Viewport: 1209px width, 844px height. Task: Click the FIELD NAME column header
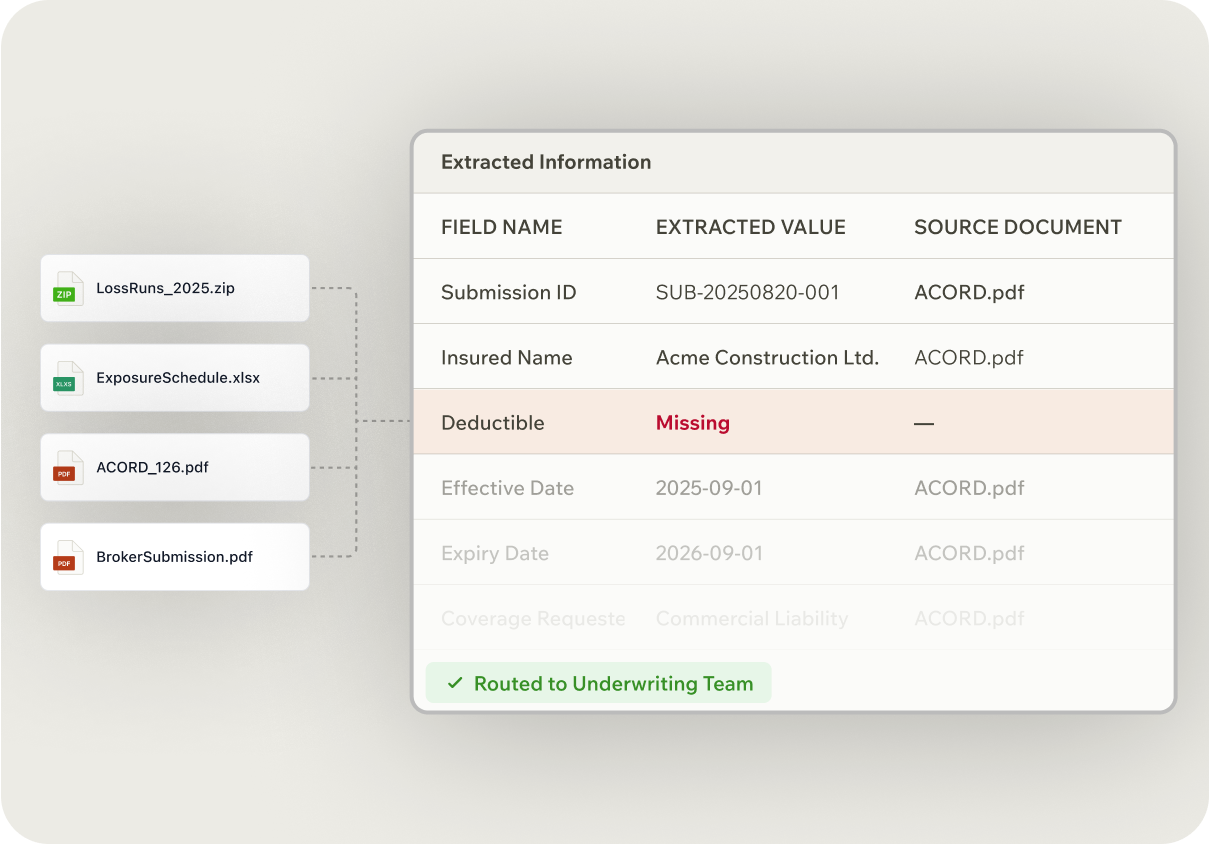[502, 227]
